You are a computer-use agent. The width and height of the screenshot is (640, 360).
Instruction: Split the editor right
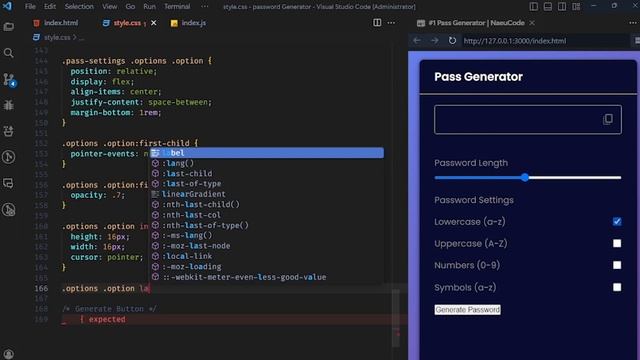(377, 23)
